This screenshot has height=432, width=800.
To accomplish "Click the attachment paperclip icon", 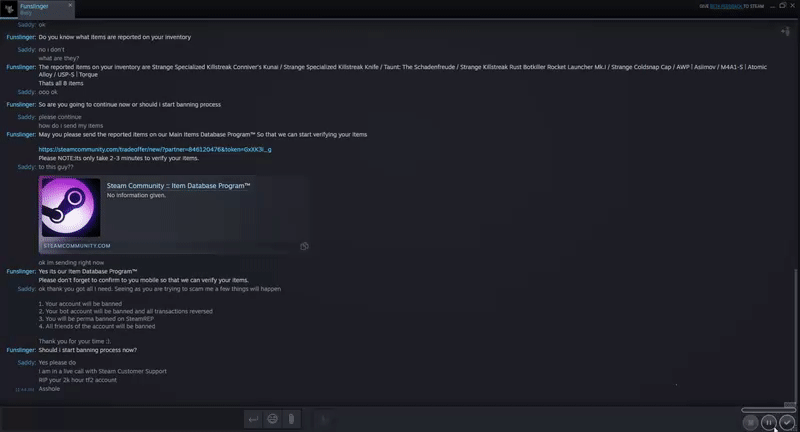I will click(291, 419).
